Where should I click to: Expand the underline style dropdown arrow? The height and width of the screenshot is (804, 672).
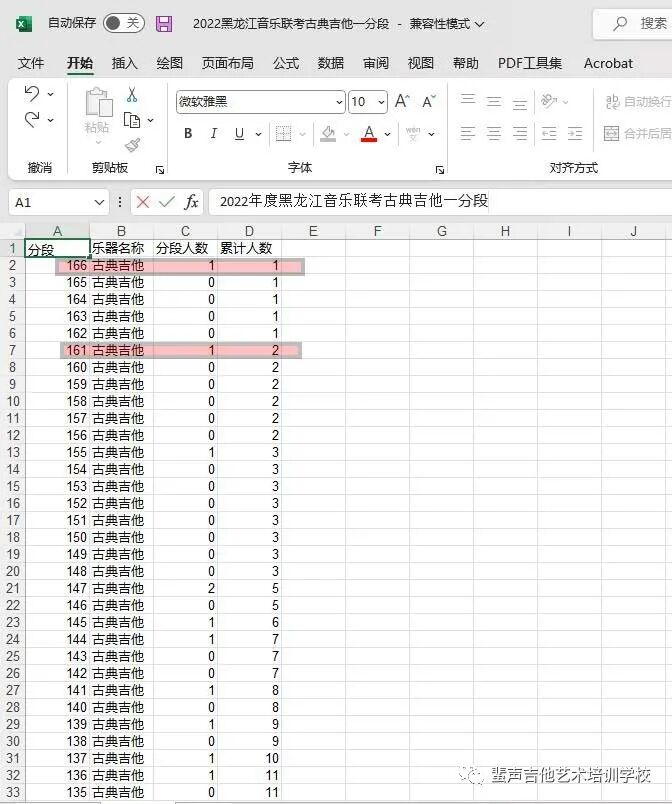pyautogui.click(x=258, y=134)
